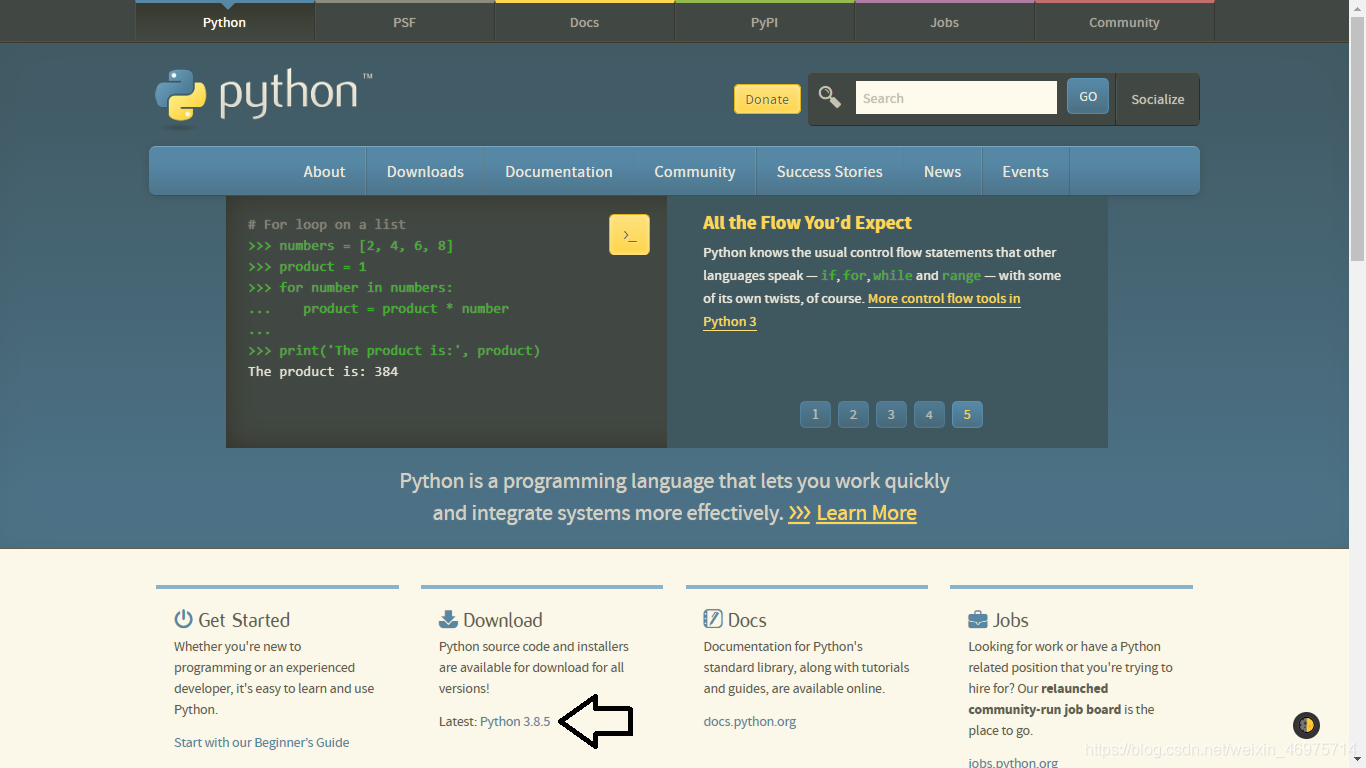Open the Success Stories menu
The height and width of the screenshot is (768, 1366).
[830, 171]
